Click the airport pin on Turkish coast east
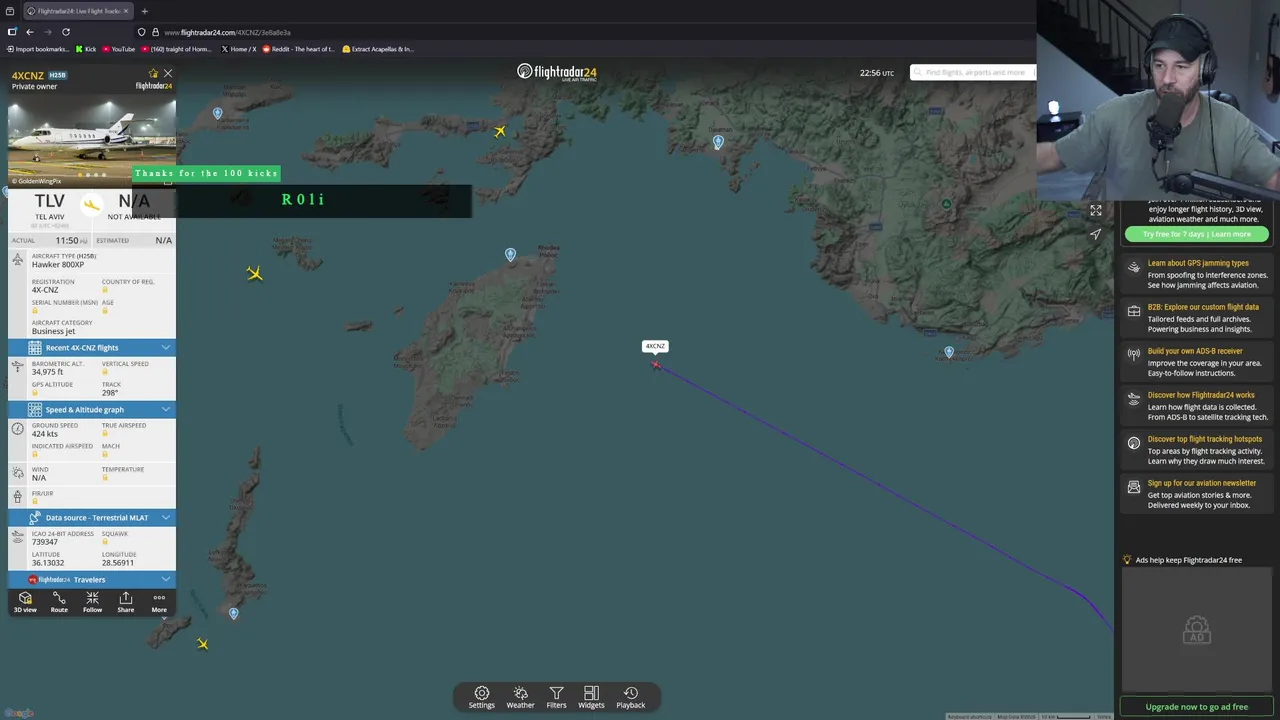Image resolution: width=1280 pixels, height=720 pixels. [x=949, y=353]
